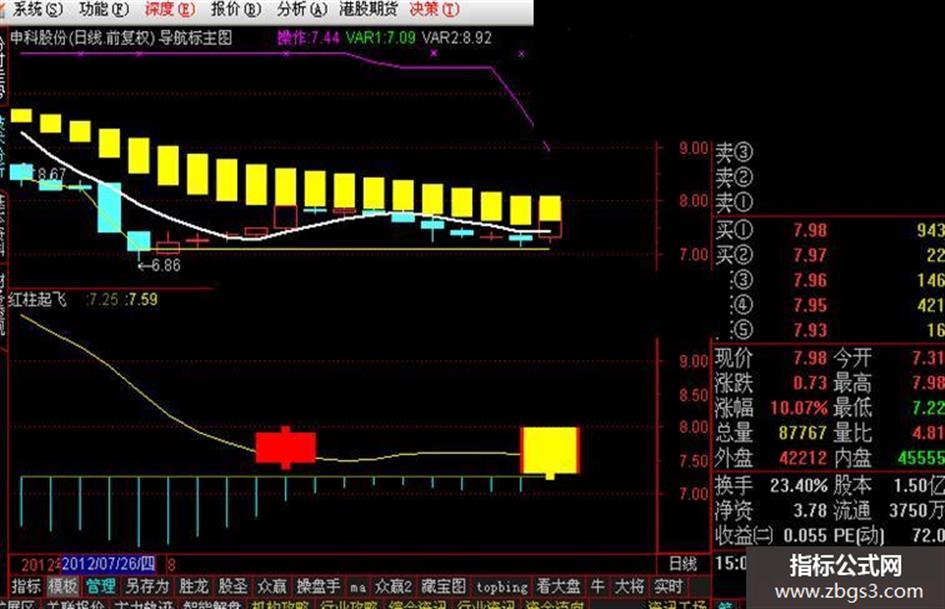Click the 涨幅 value 10.07%
Image resolution: width=945 pixels, height=609 pixels.
(799, 408)
